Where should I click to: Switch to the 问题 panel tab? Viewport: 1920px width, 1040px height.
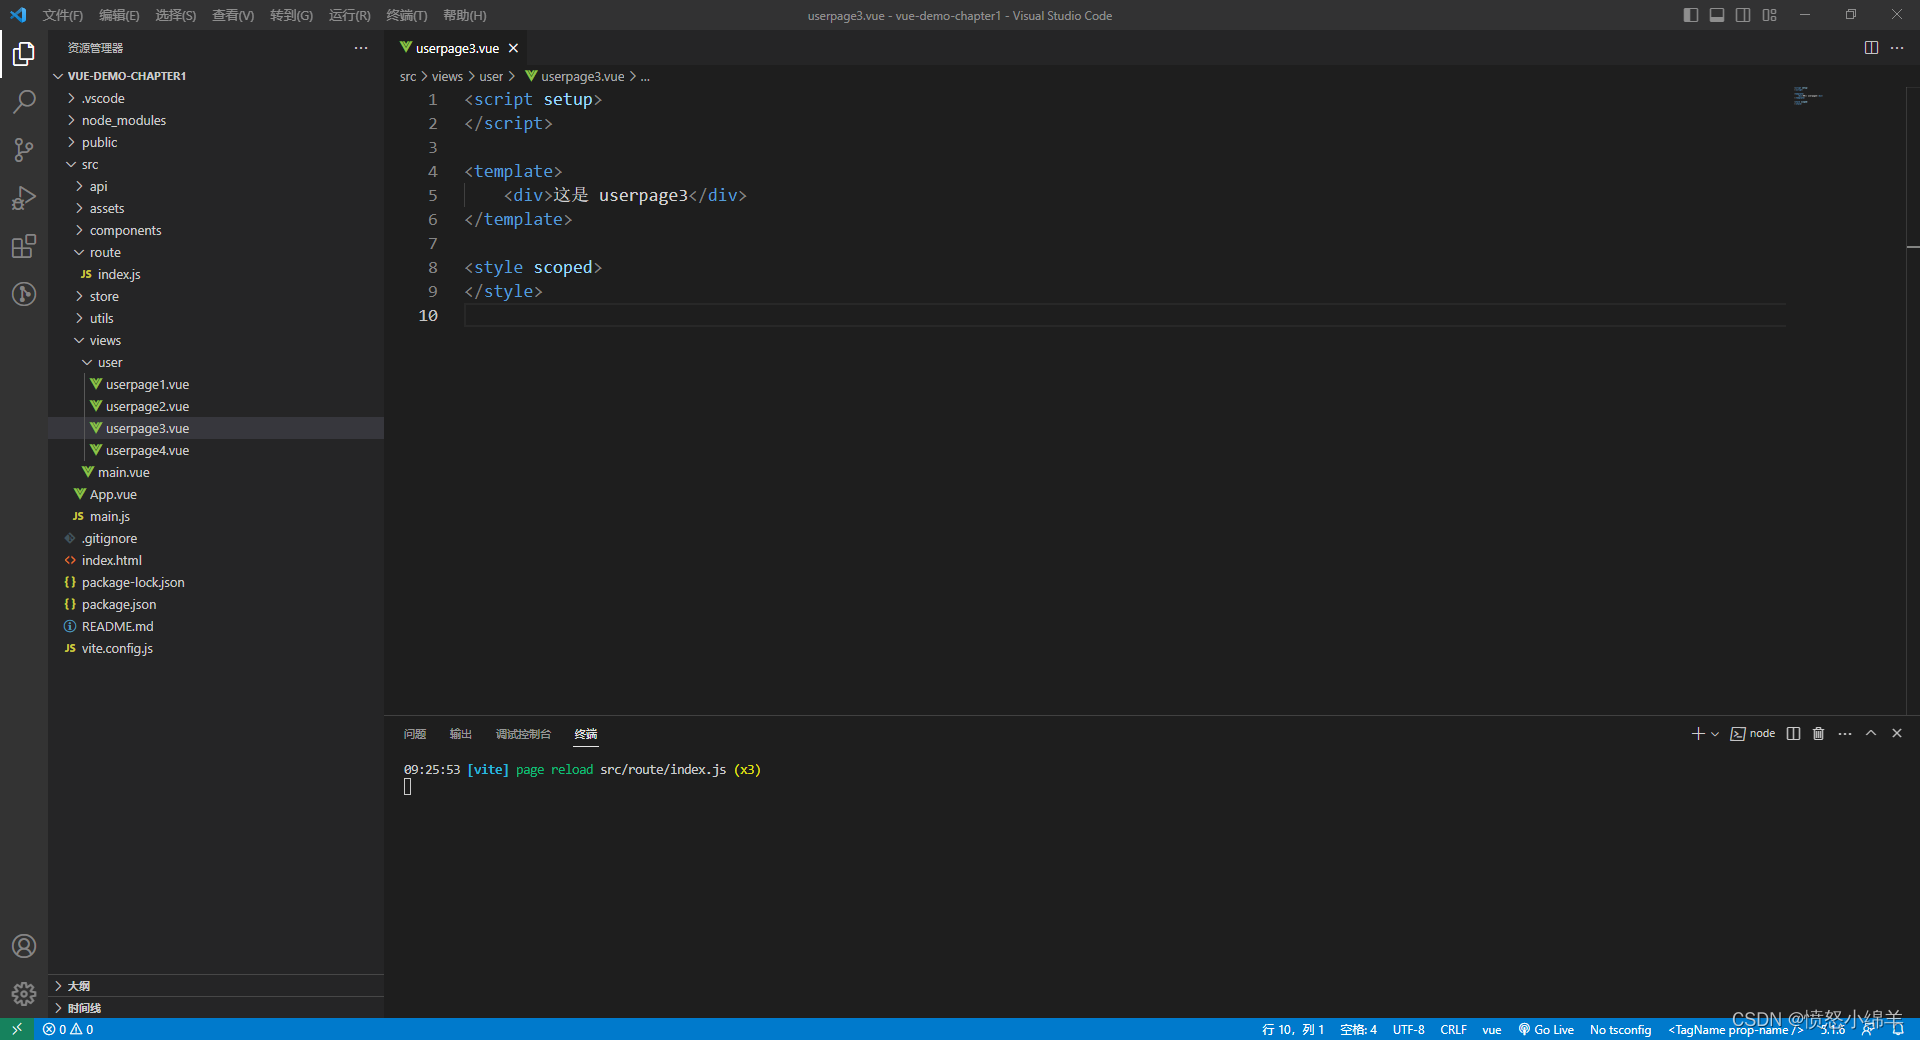415,734
